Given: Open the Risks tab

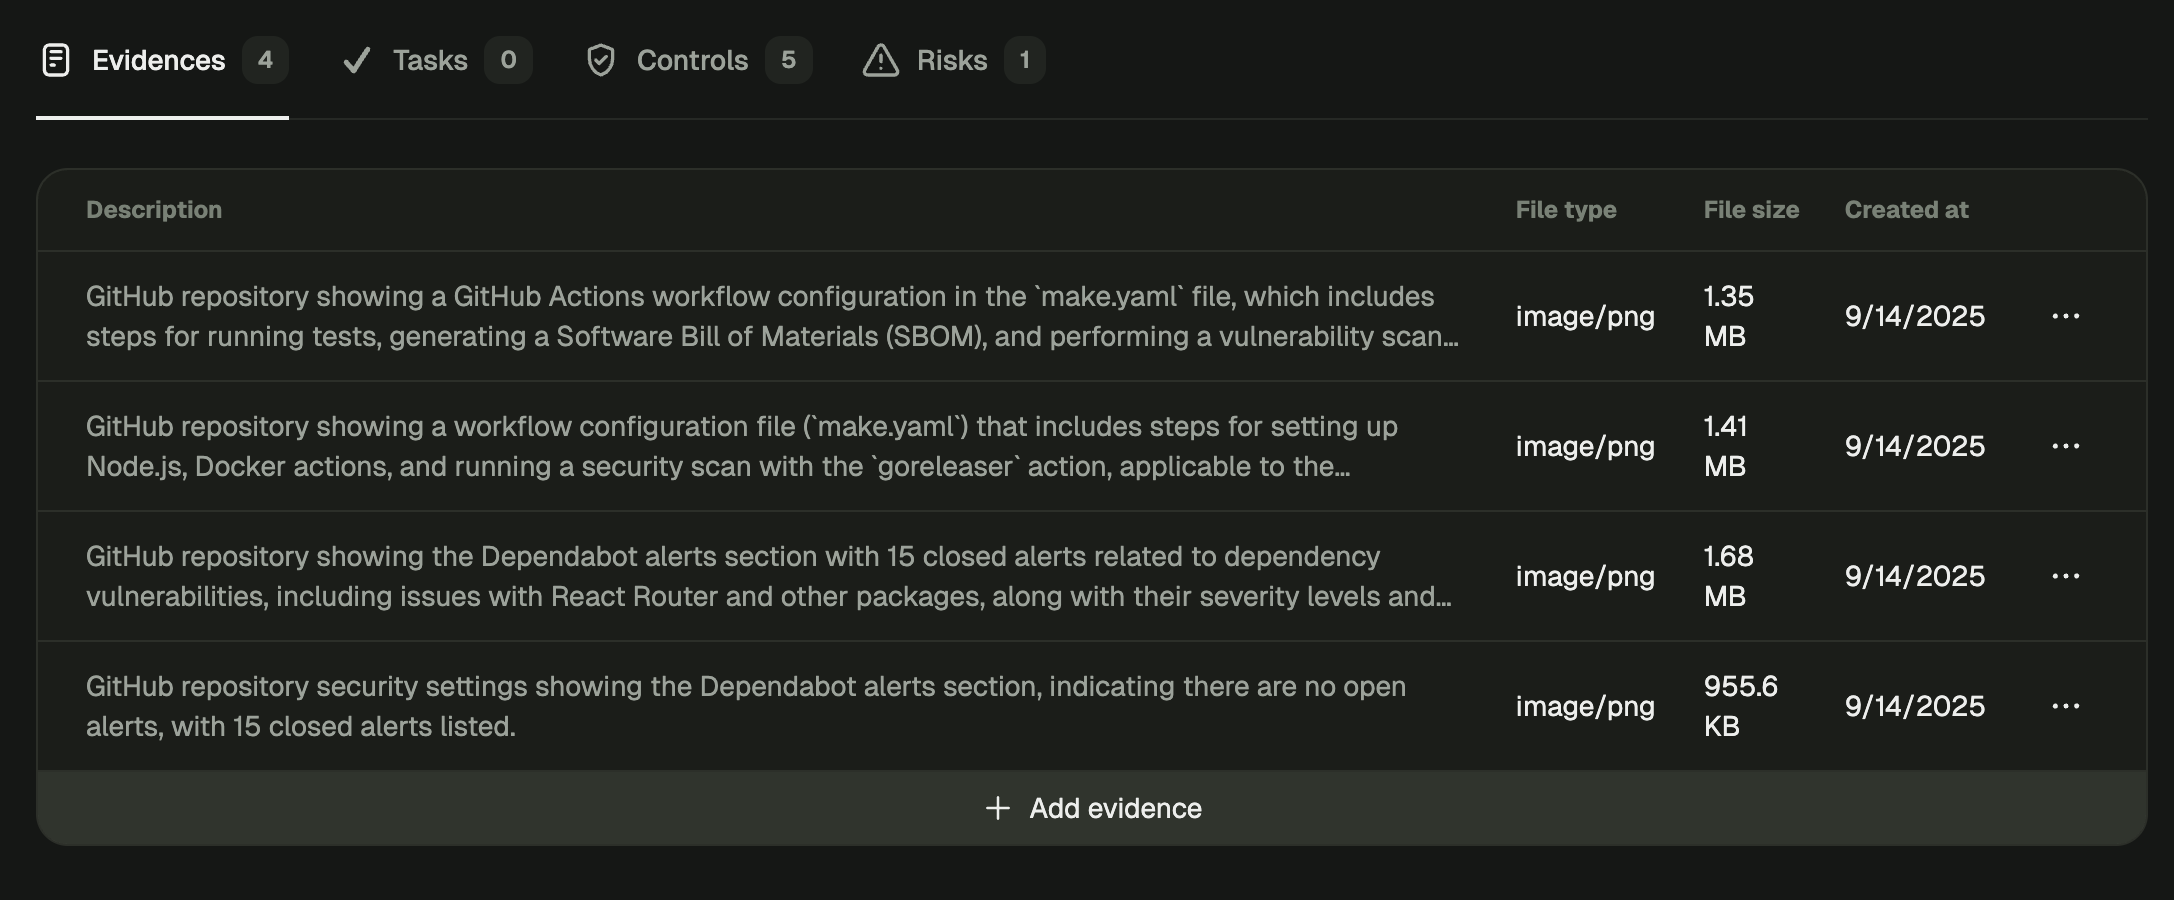Looking at the screenshot, I should coord(951,60).
